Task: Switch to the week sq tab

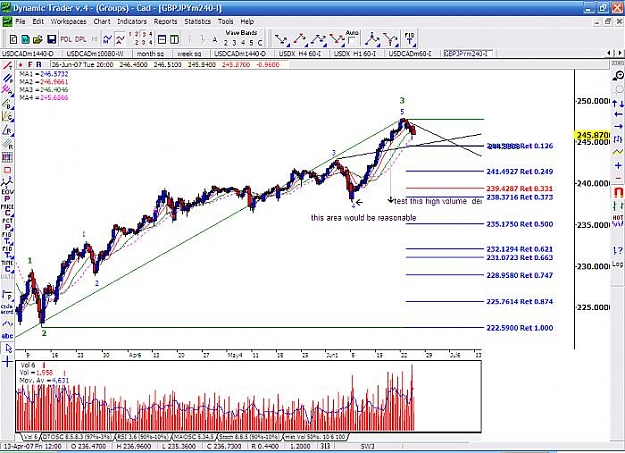Action: tap(189, 53)
